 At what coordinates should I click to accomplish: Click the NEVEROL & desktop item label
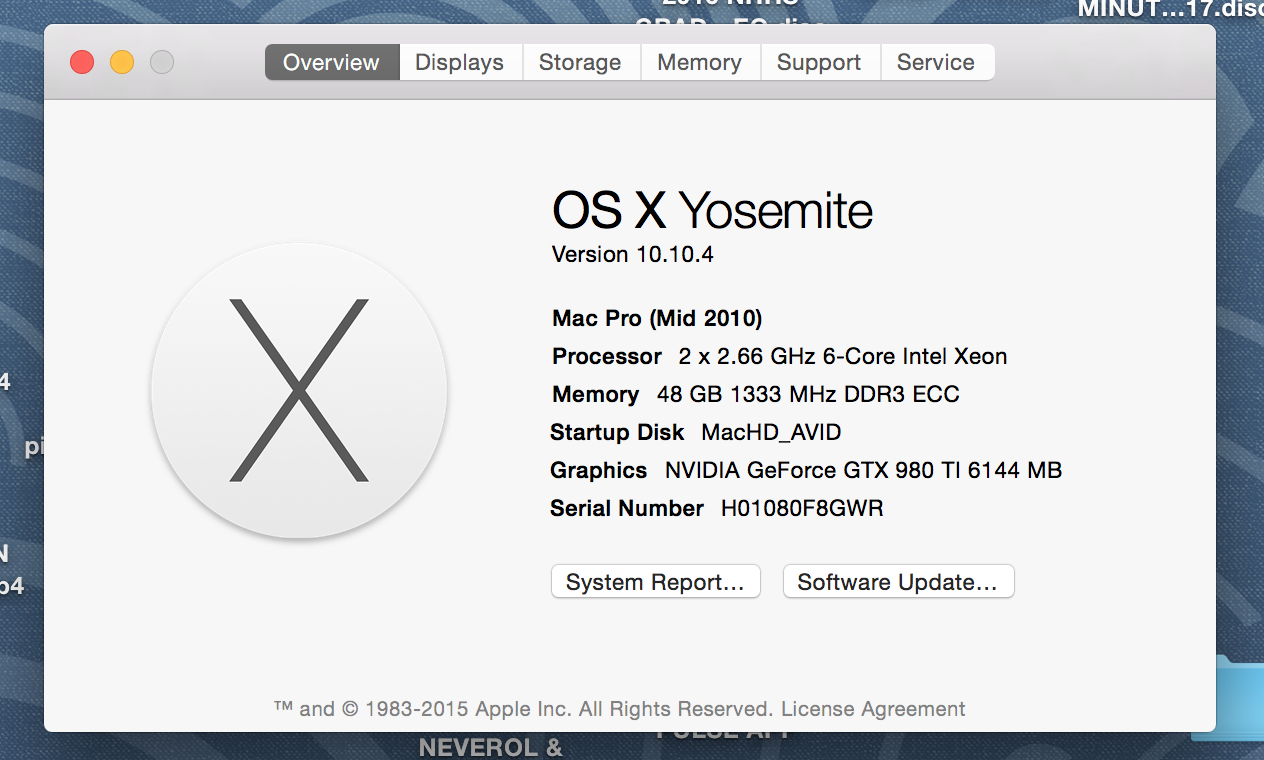click(x=491, y=747)
